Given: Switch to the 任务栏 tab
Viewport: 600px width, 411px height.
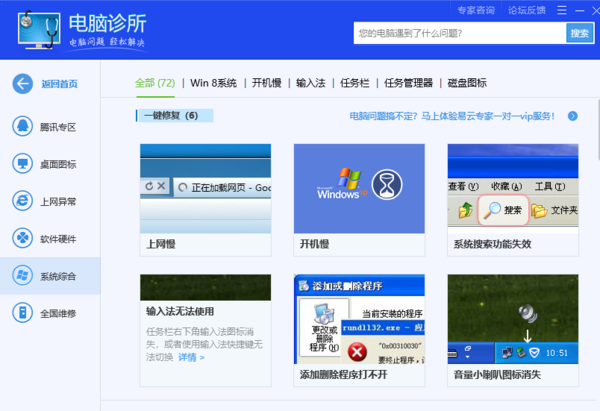Looking at the screenshot, I should (355, 83).
